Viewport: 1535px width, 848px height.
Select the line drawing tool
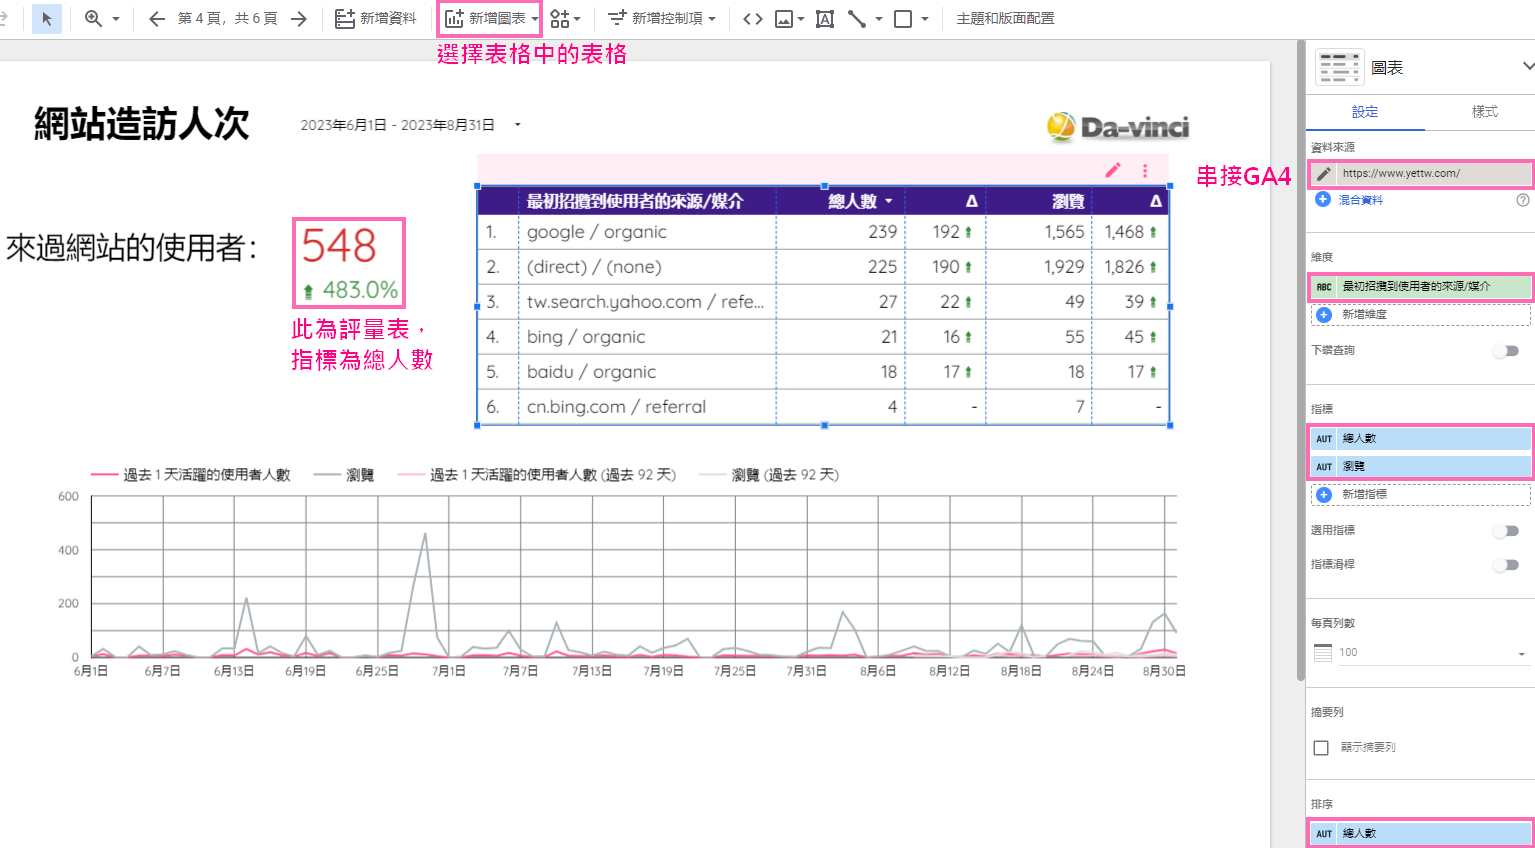pyautogui.click(x=857, y=19)
